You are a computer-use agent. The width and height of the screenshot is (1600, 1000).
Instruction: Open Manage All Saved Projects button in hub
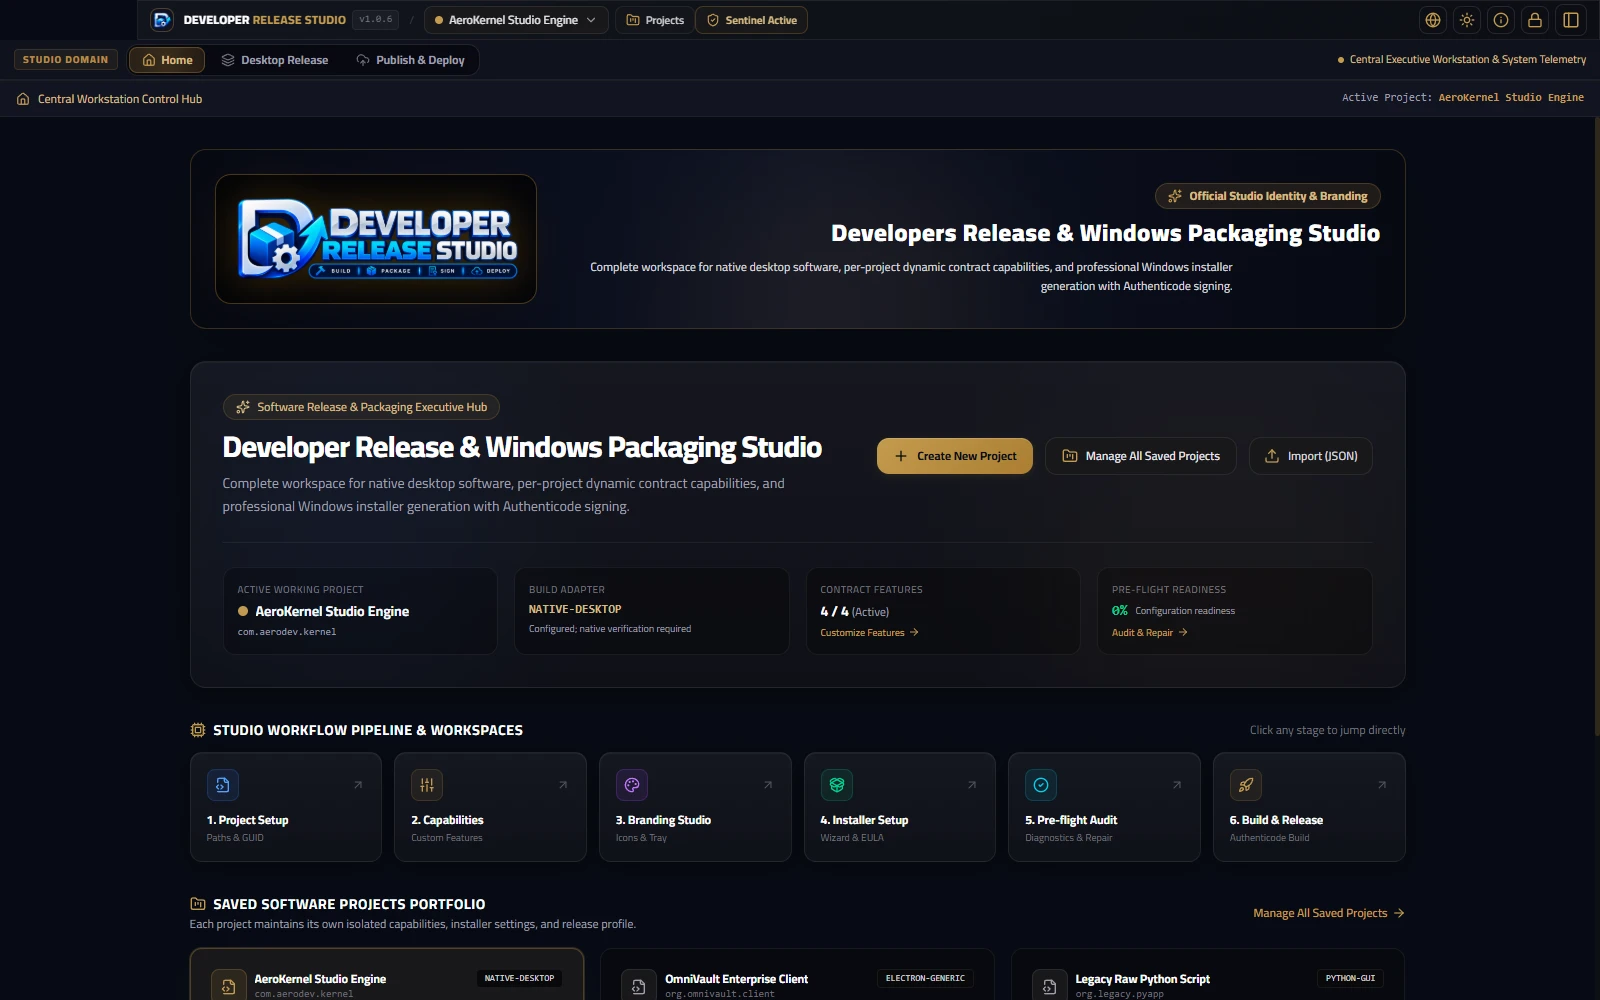1141,456
